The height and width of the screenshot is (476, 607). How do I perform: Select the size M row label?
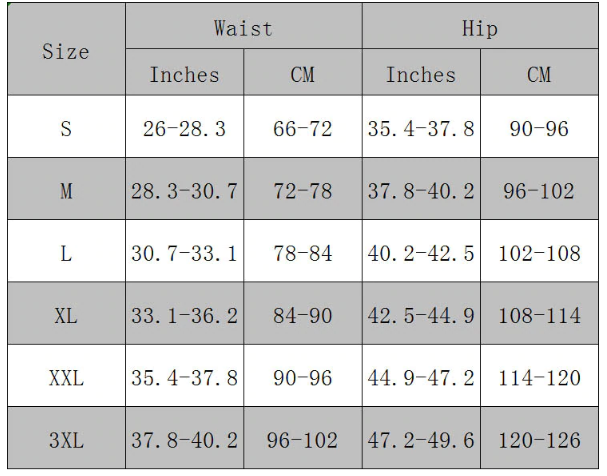point(66,189)
